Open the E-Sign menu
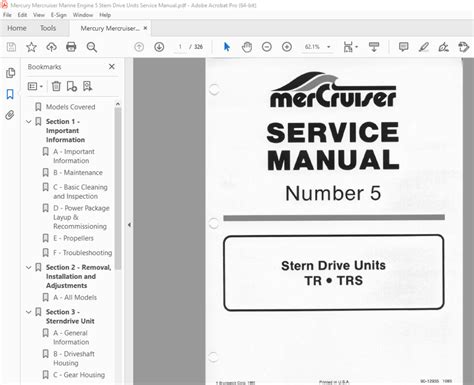The image size is (474, 385). click(58, 15)
